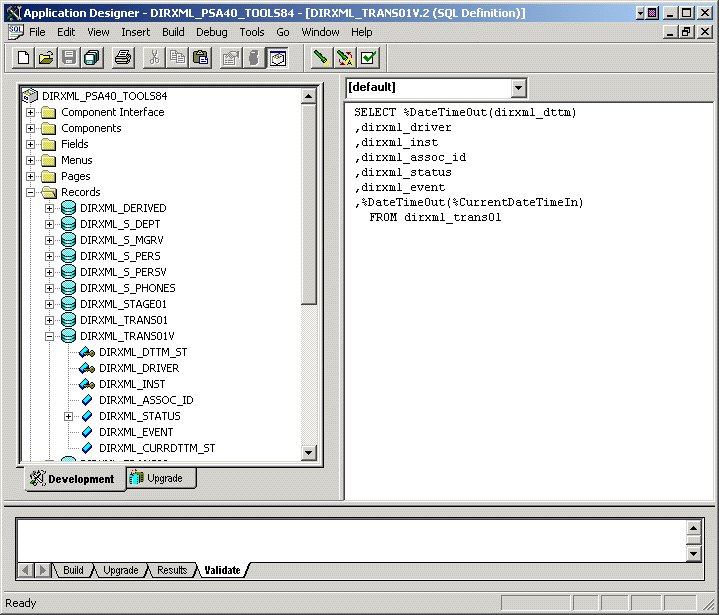Select the DIRXML_S_PHONES record
The image size is (719, 615).
[x=127, y=288]
